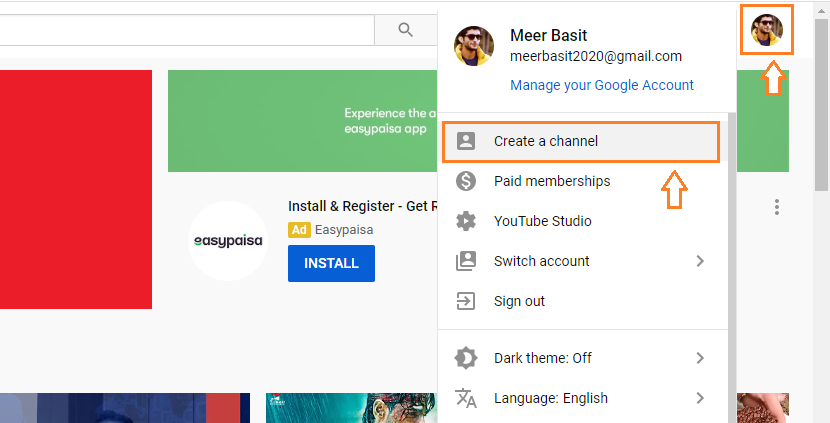Click the Sign out arrow icon
830x423 pixels.
[x=466, y=301]
